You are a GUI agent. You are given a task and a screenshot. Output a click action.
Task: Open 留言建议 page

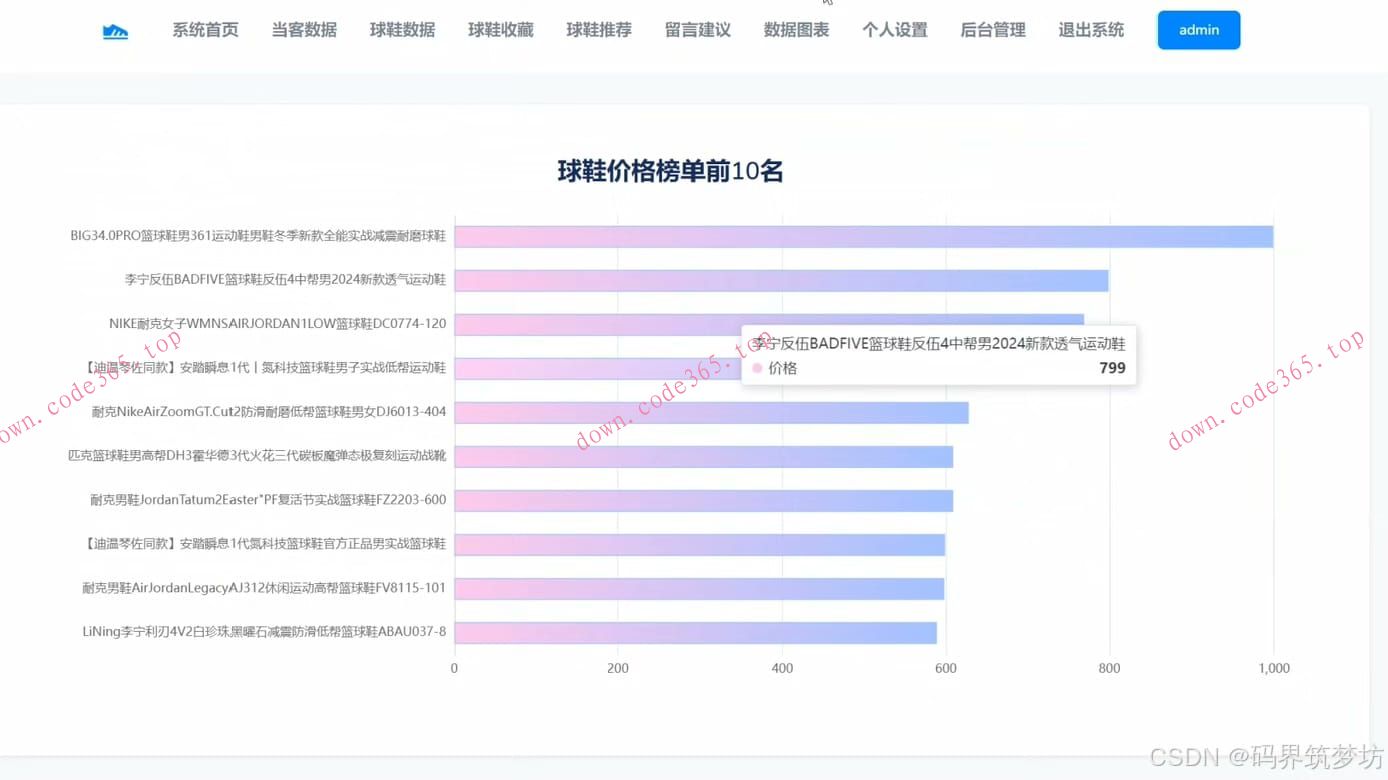697,30
